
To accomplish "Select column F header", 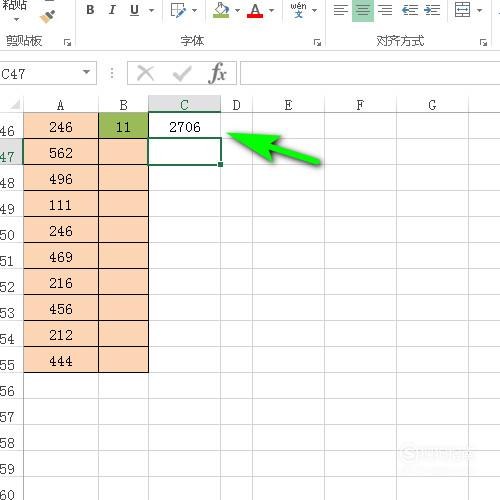I will tap(360, 105).
